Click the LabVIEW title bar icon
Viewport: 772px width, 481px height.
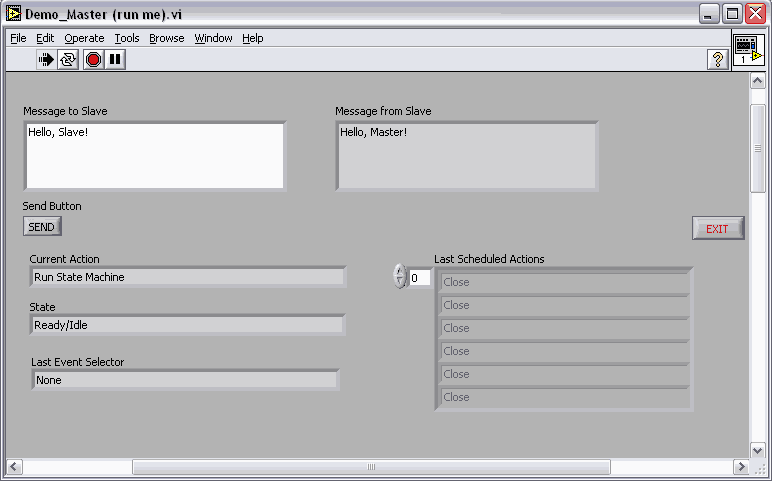pos(14,13)
